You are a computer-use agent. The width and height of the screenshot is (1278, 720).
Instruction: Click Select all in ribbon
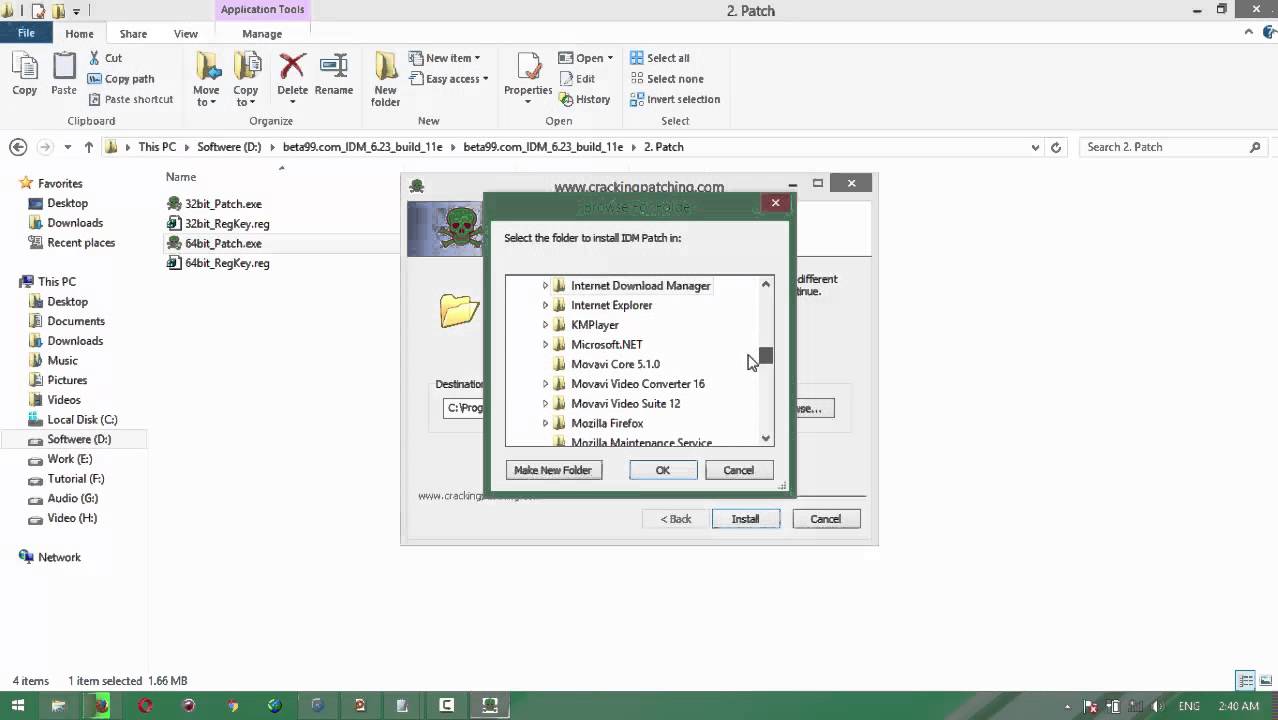point(660,58)
